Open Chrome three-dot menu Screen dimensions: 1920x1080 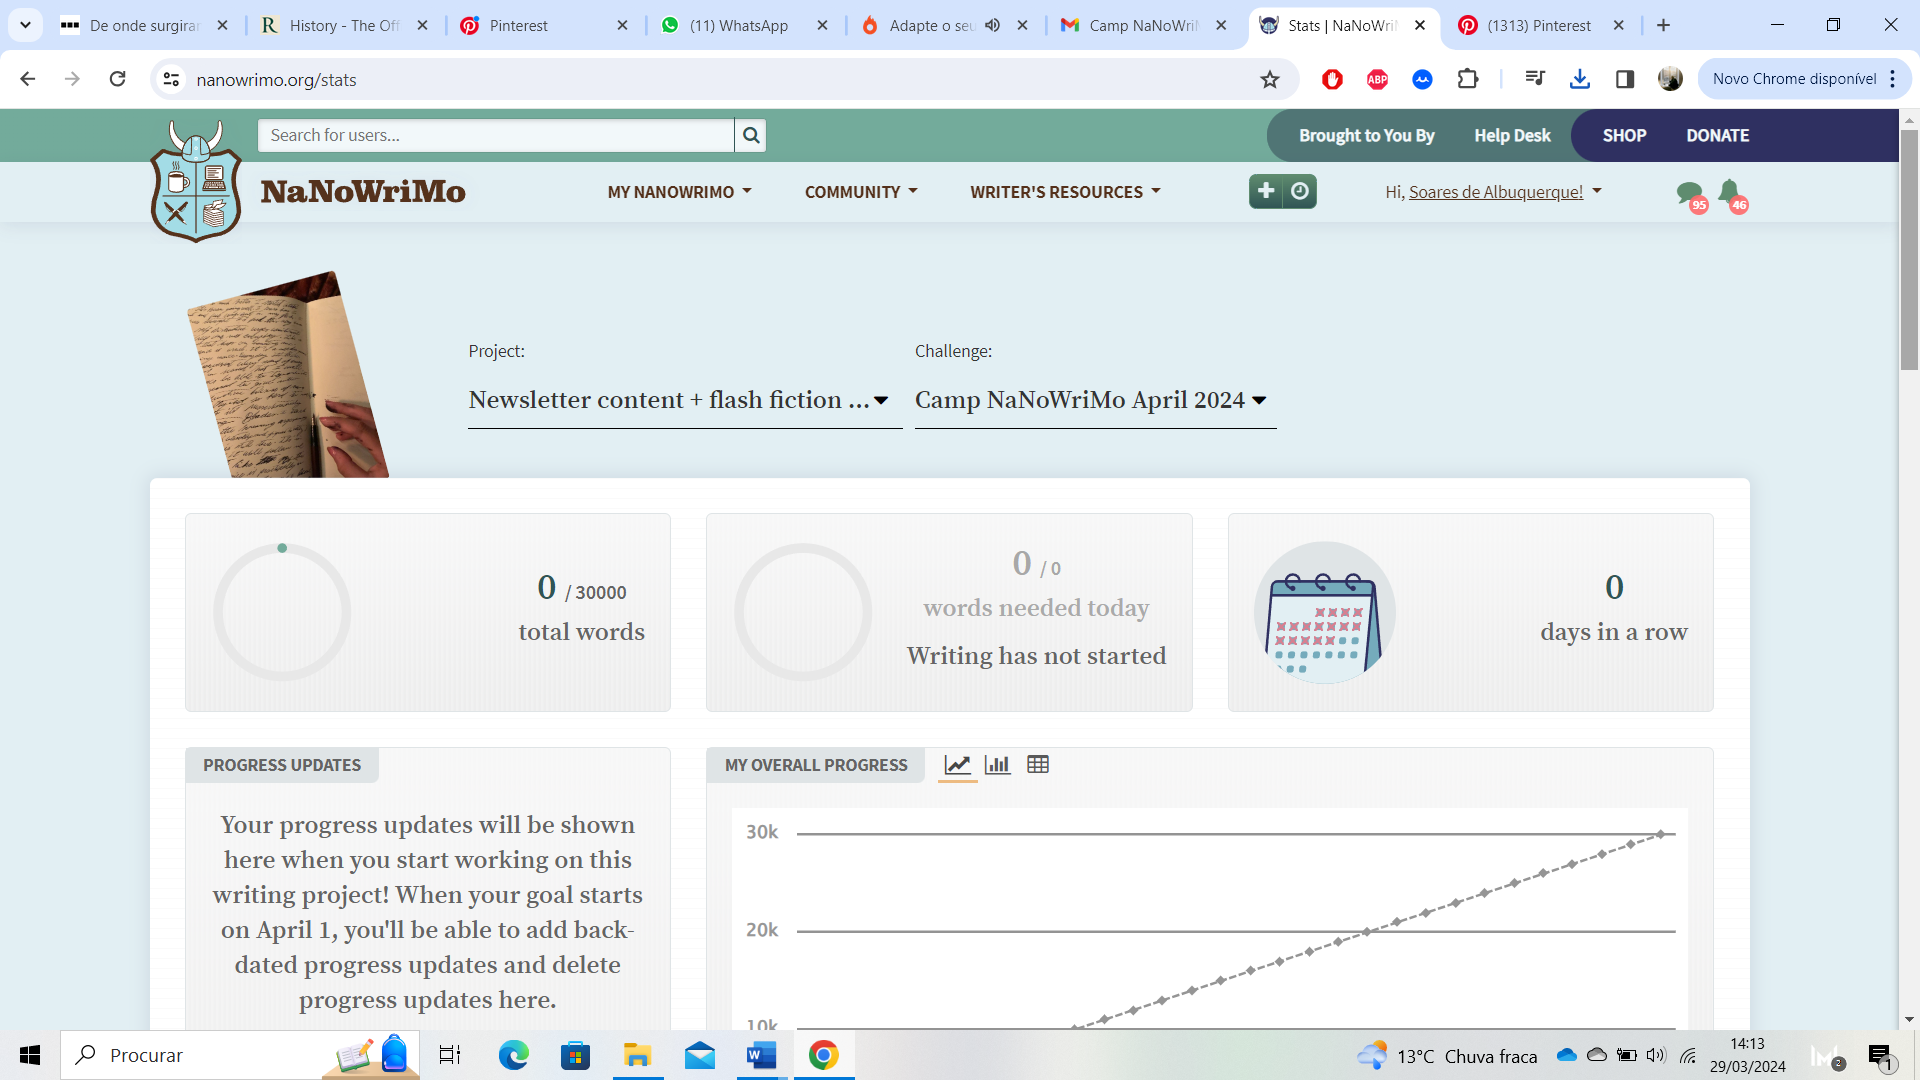click(x=1893, y=79)
